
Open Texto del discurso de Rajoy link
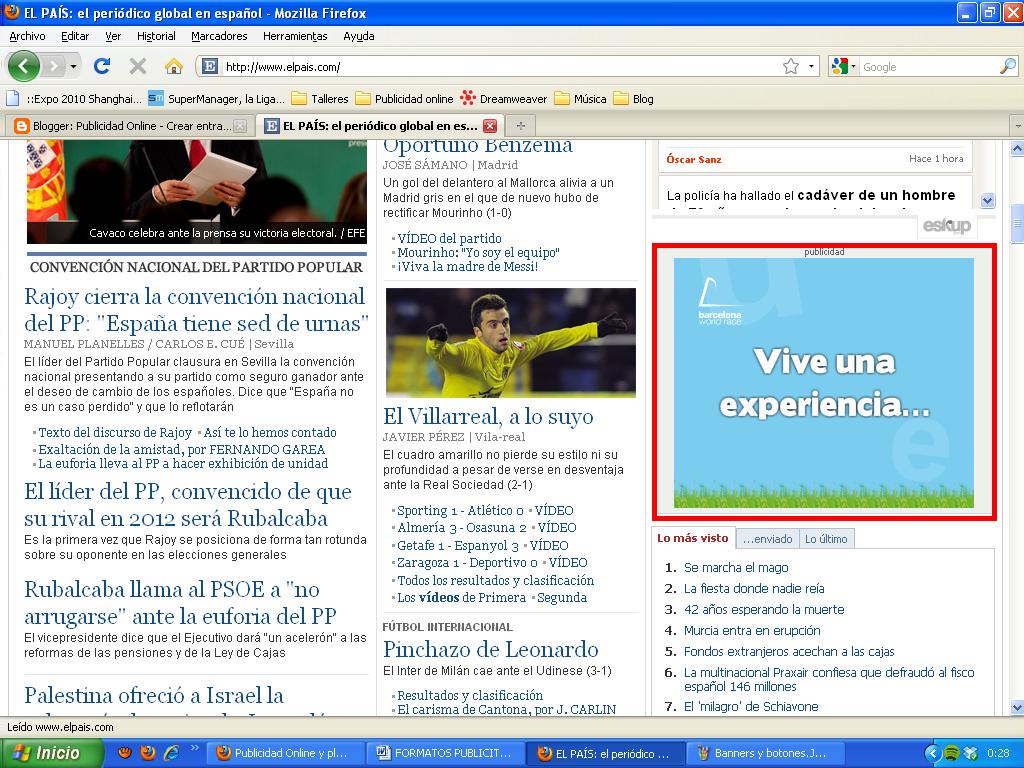[x=115, y=432]
